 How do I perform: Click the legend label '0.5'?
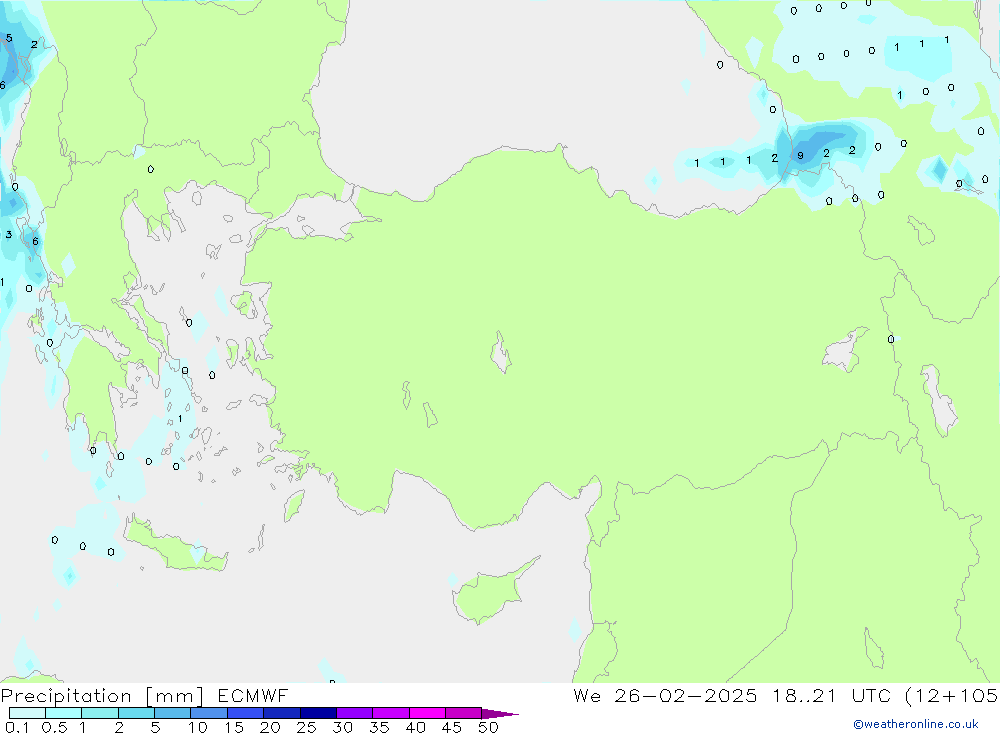click(x=54, y=727)
